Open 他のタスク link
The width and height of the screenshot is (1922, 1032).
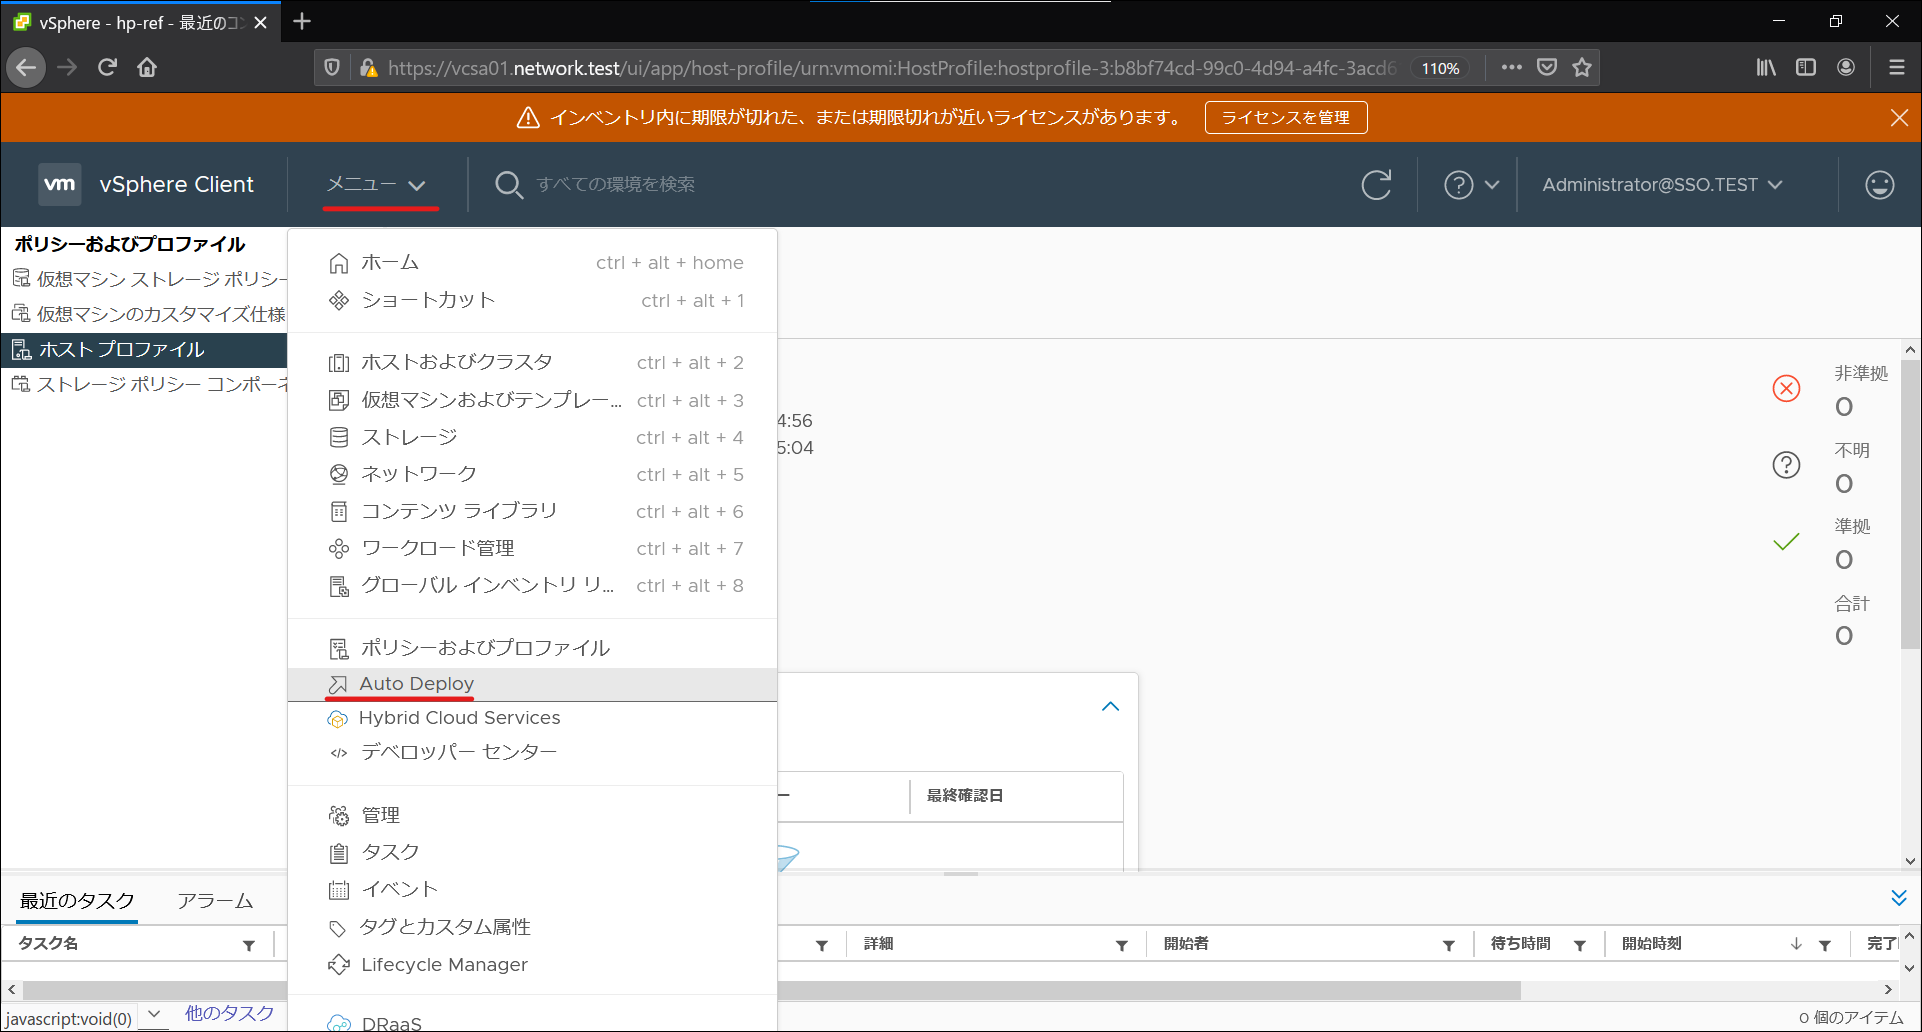coord(229,1013)
